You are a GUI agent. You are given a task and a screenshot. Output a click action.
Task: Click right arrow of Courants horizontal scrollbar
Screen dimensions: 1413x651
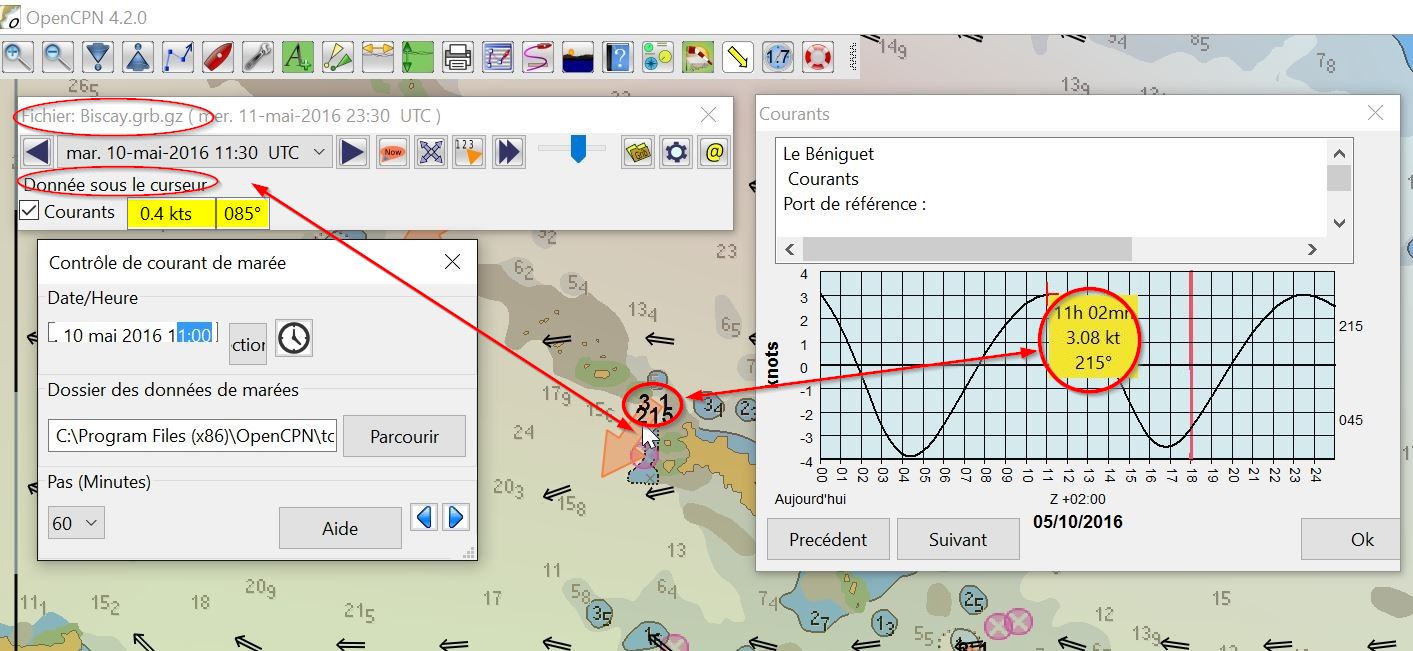[x=1313, y=249]
